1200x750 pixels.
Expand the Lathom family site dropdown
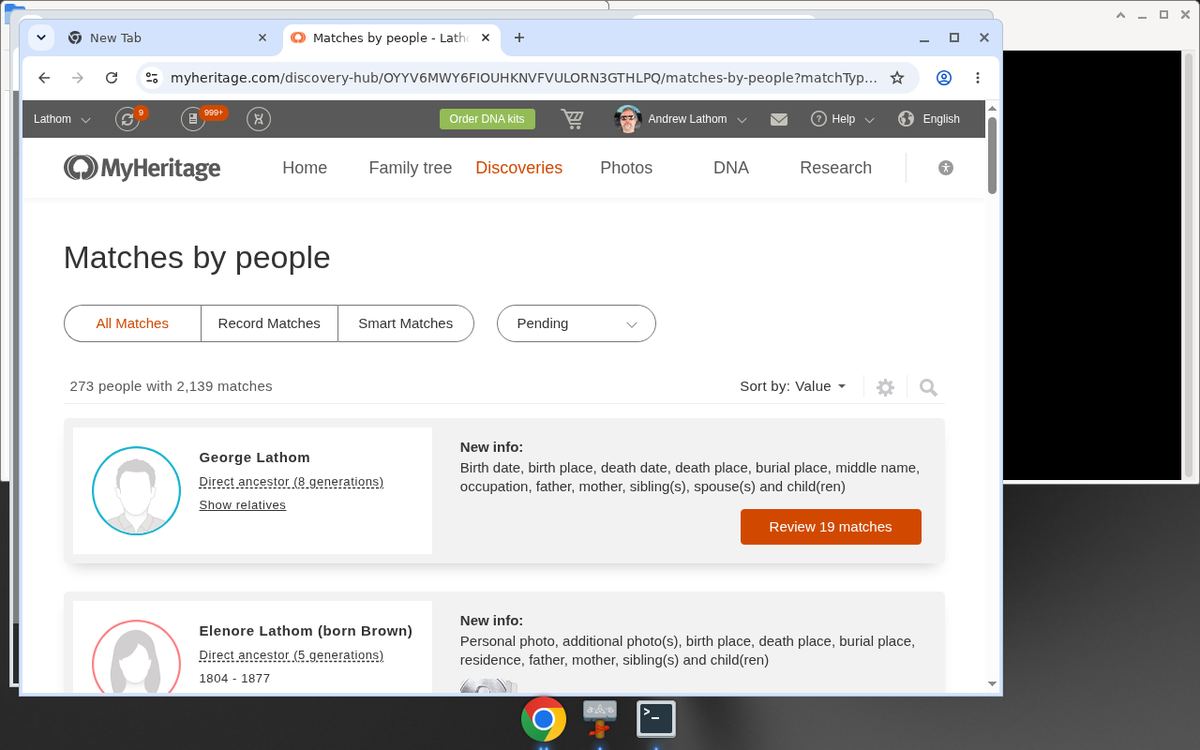point(62,119)
